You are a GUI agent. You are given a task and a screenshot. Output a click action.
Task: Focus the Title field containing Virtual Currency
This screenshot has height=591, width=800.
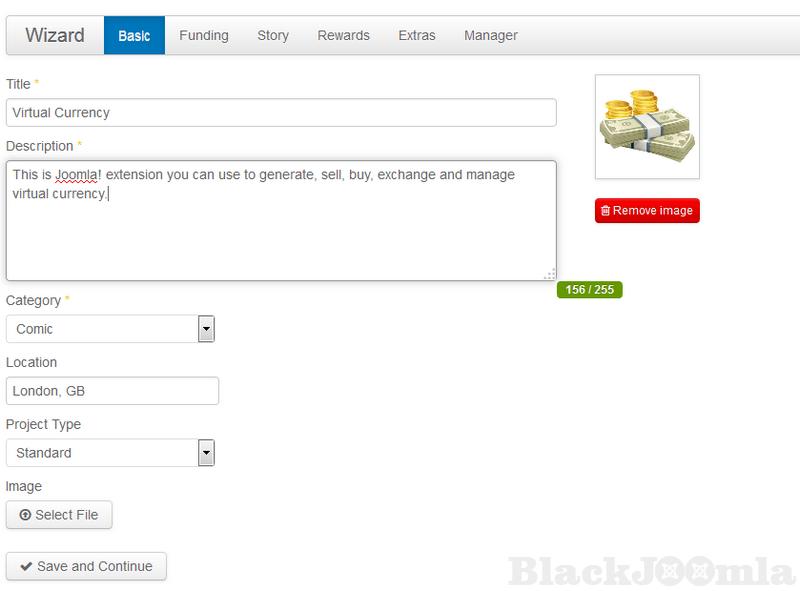click(x=280, y=113)
